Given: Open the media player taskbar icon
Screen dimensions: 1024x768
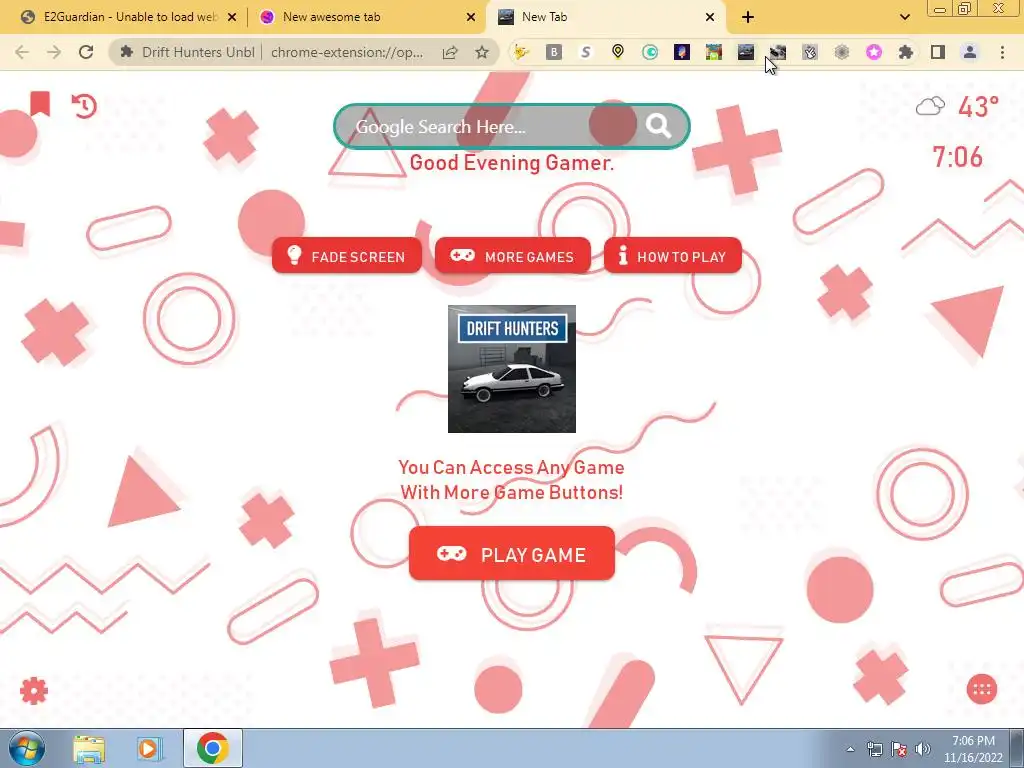Looking at the screenshot, I should (149, 749).
